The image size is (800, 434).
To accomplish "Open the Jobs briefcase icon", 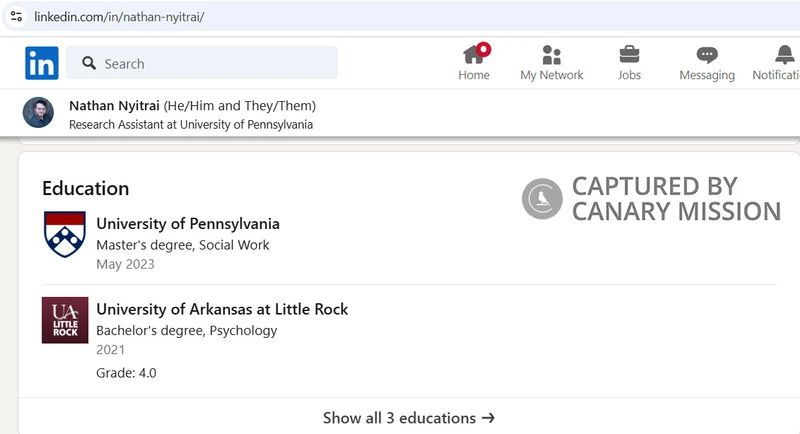I will click(x=629, y=55).
